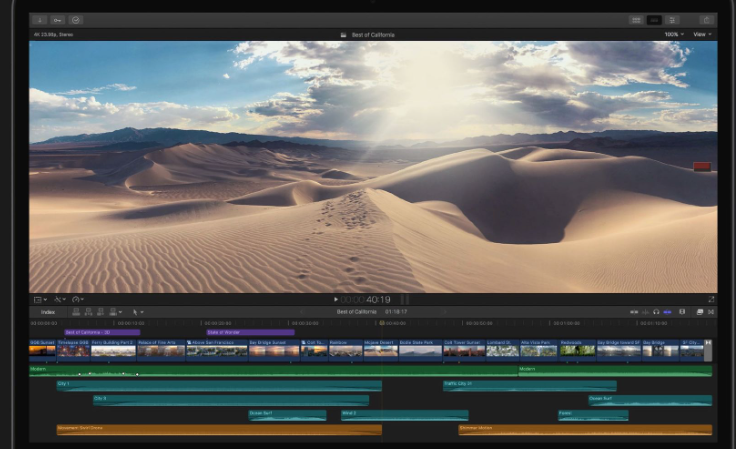Open the timeline Index
Viewport: 736px width, 449px height.
(48, 312)
